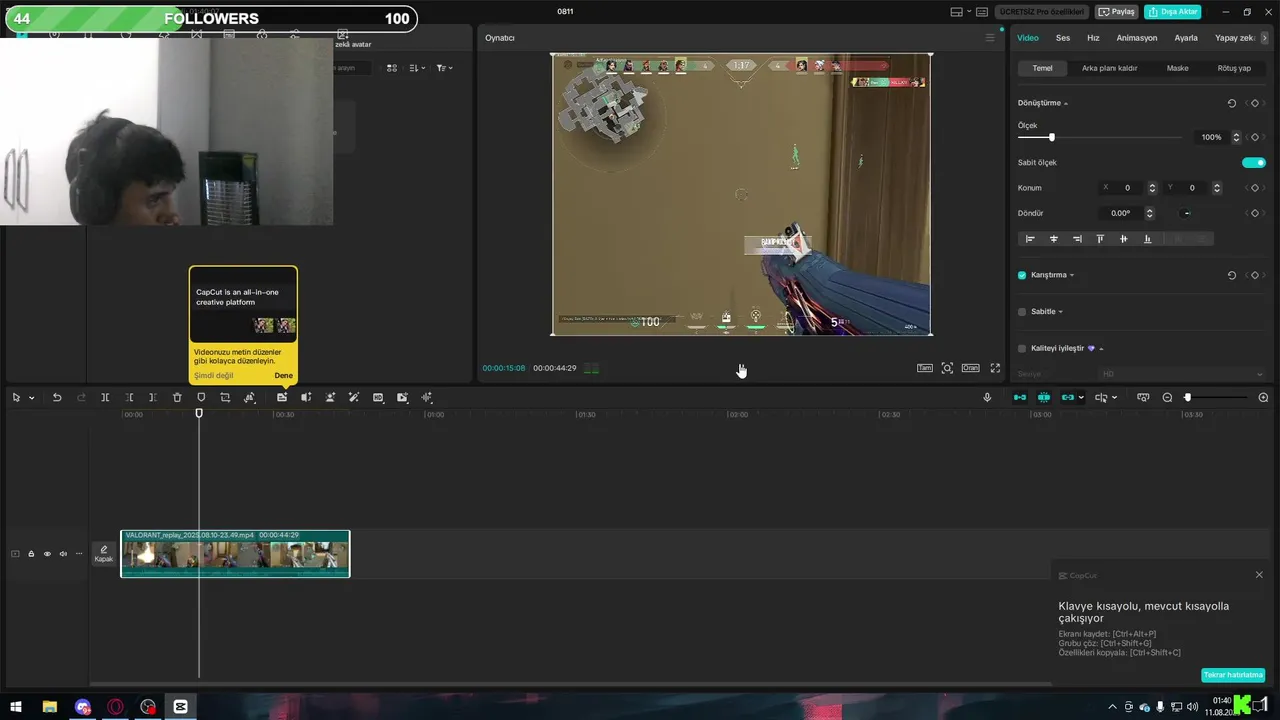Open the linkage options dropdown arrow
The width and height of the screenshot is (1280, 720).
click(x=1081, y=398)
